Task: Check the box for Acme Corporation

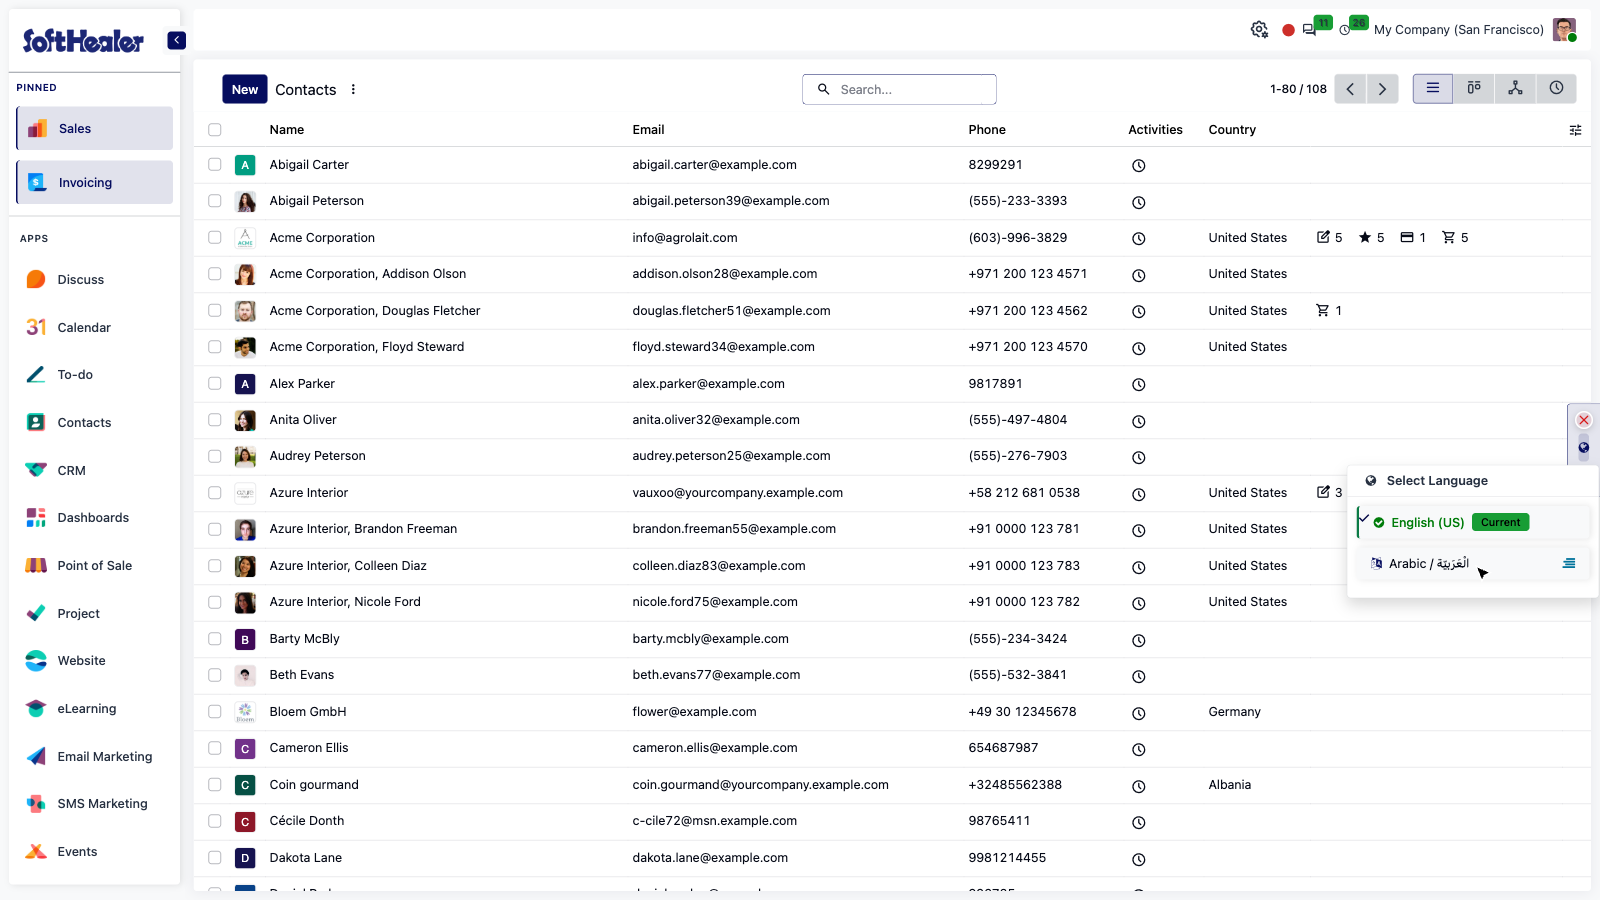Action: point(214,238)
